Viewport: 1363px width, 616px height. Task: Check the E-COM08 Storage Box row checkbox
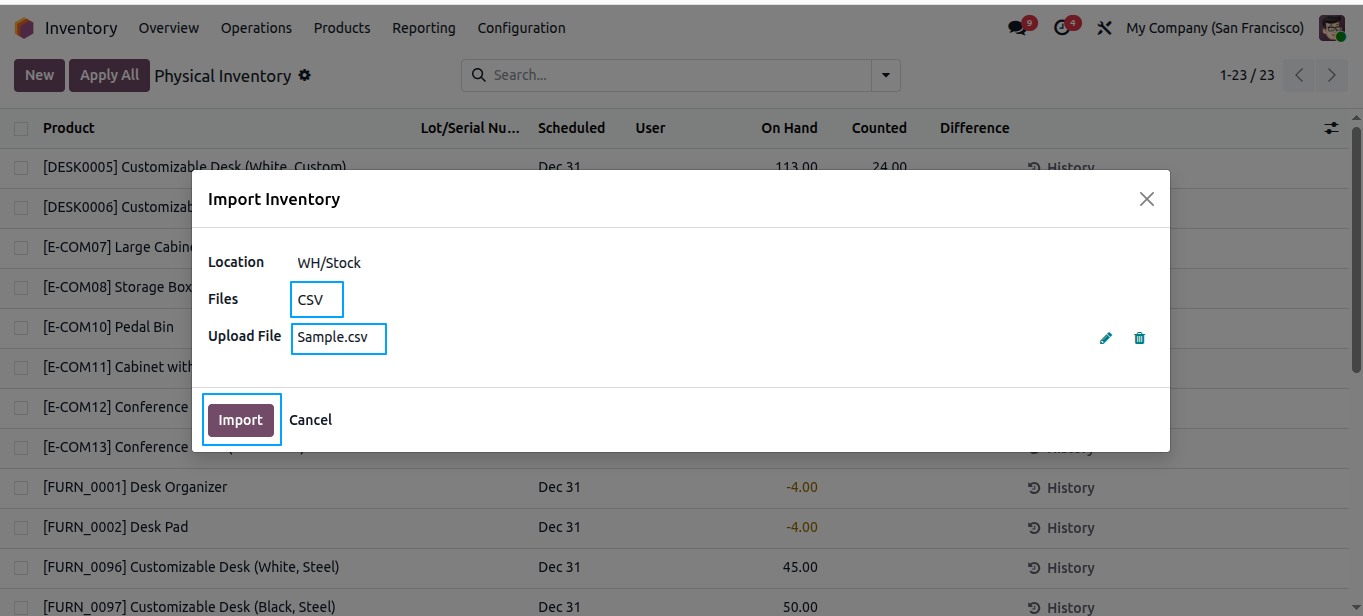pyautogui.click(x=21, y=288)
